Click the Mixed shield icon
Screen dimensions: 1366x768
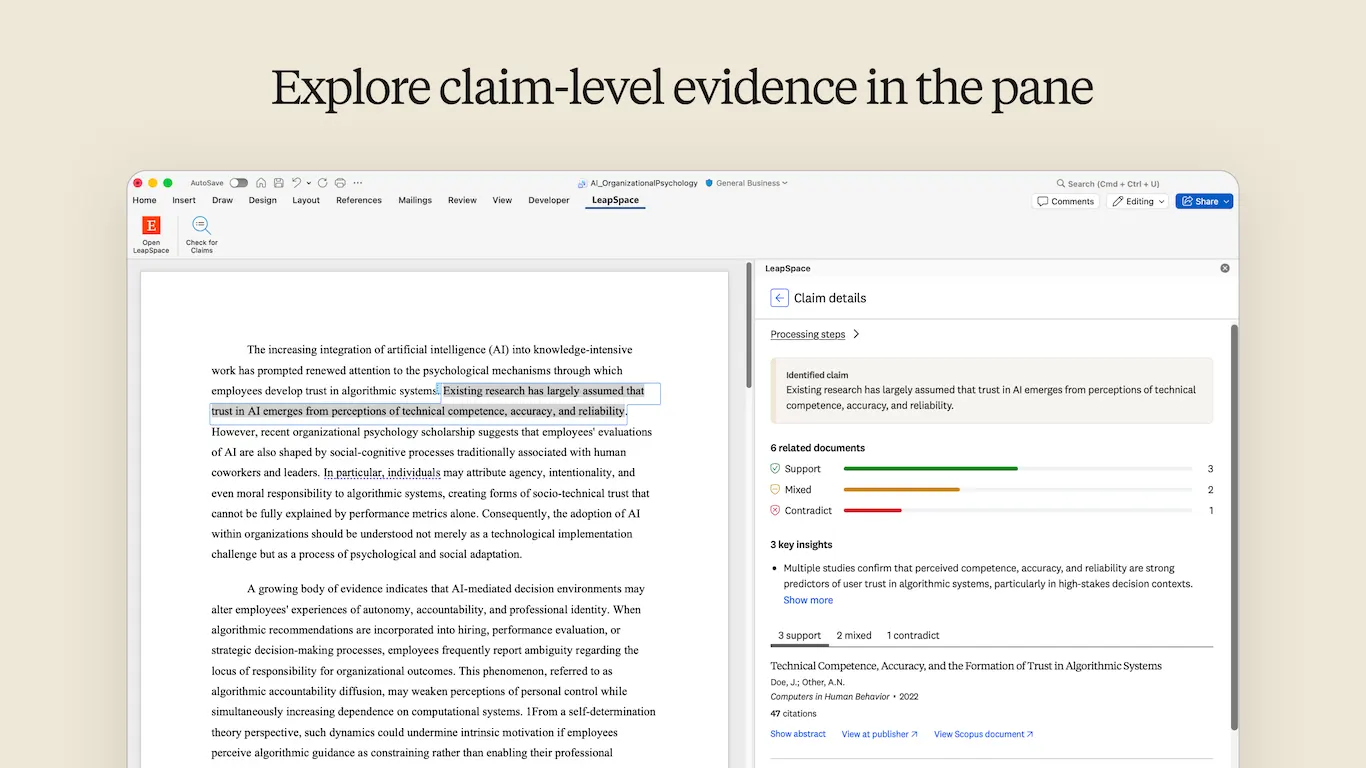click(x=775, y=489)
